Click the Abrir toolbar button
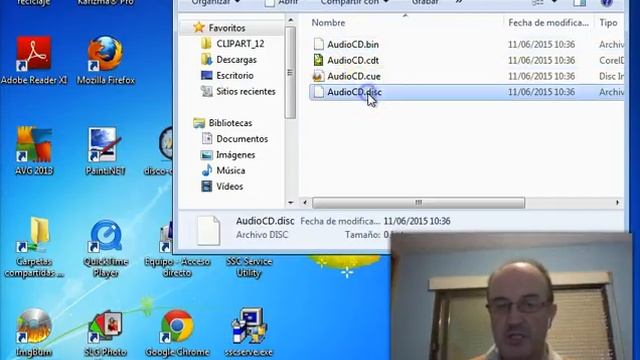Viewport: 640px width, 360px height. [x=281, y=2]
